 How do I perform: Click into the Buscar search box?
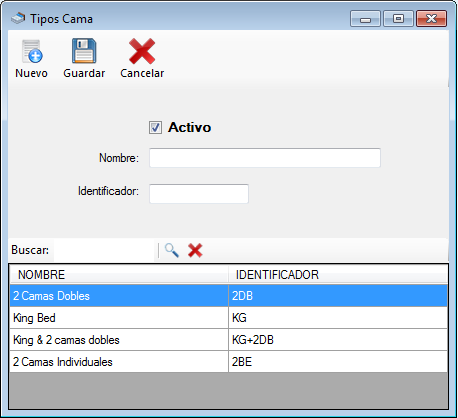click(104, 250)
